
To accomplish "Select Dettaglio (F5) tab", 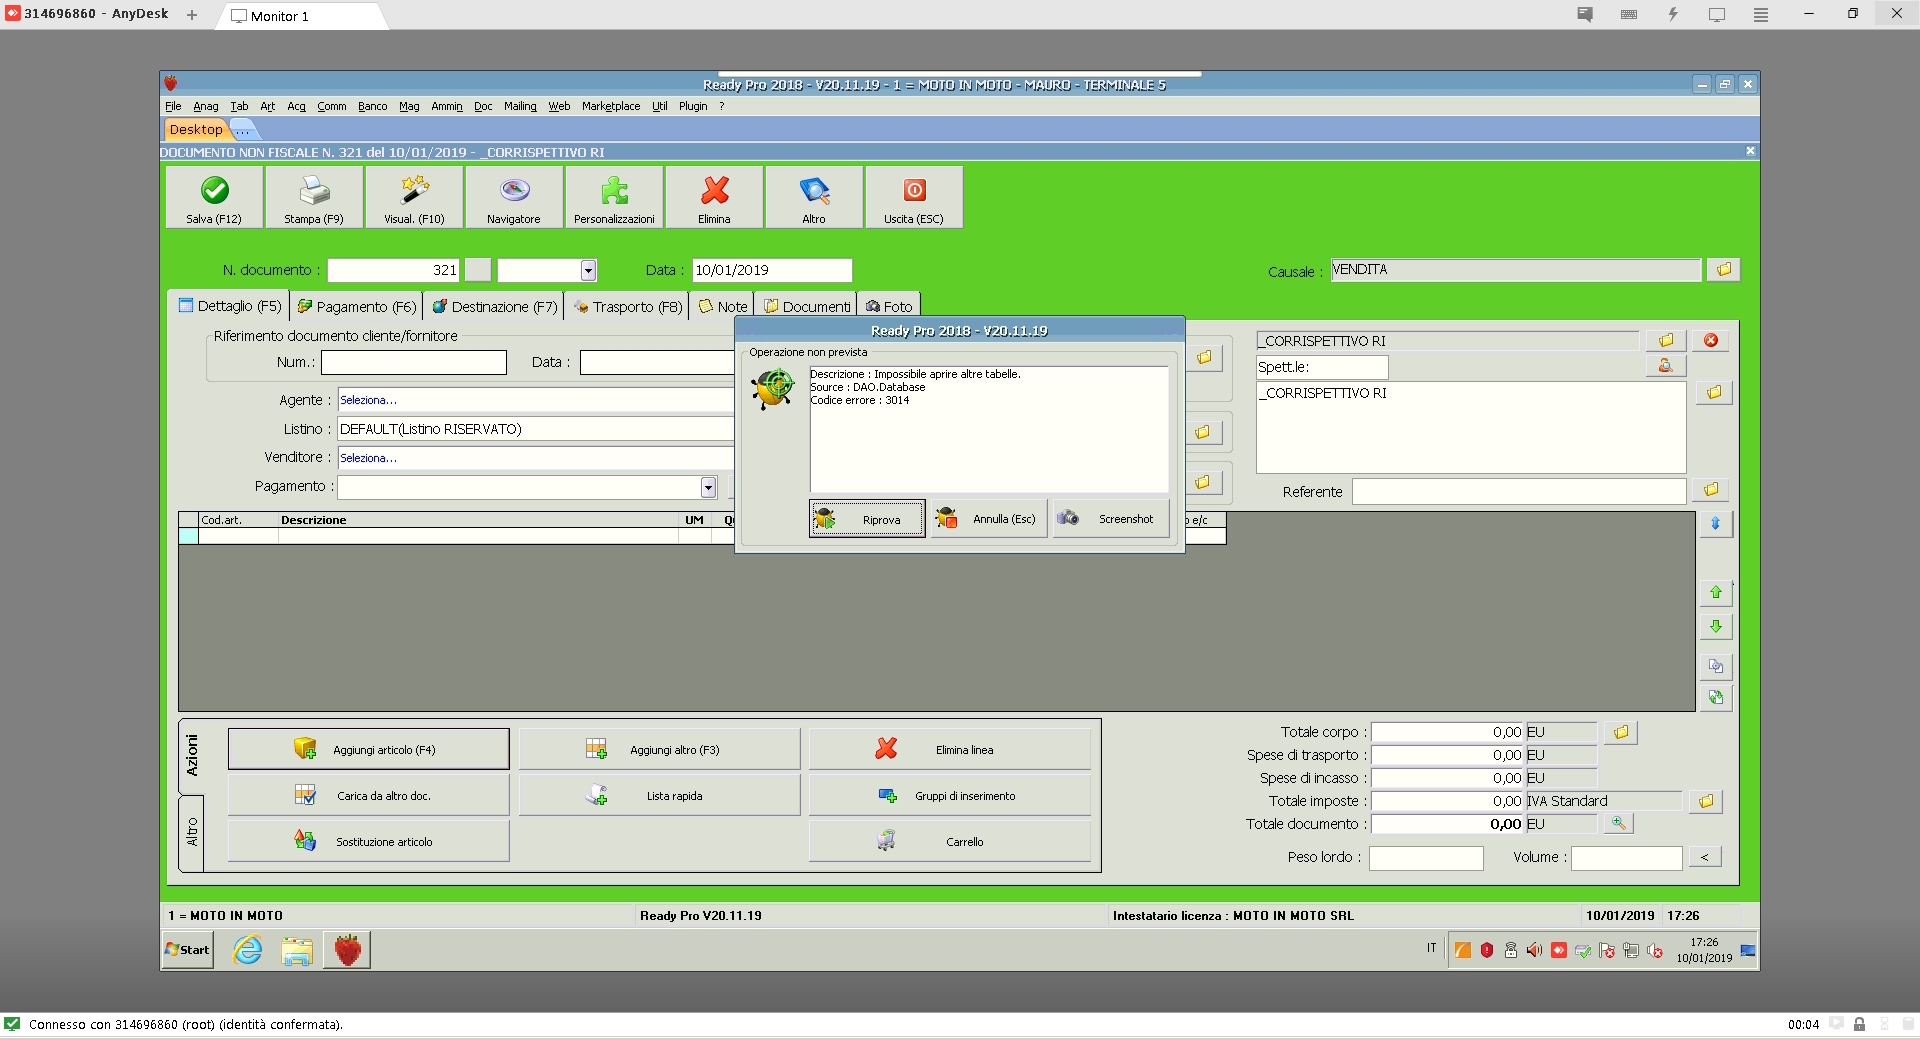I will [x=229, y=305].
